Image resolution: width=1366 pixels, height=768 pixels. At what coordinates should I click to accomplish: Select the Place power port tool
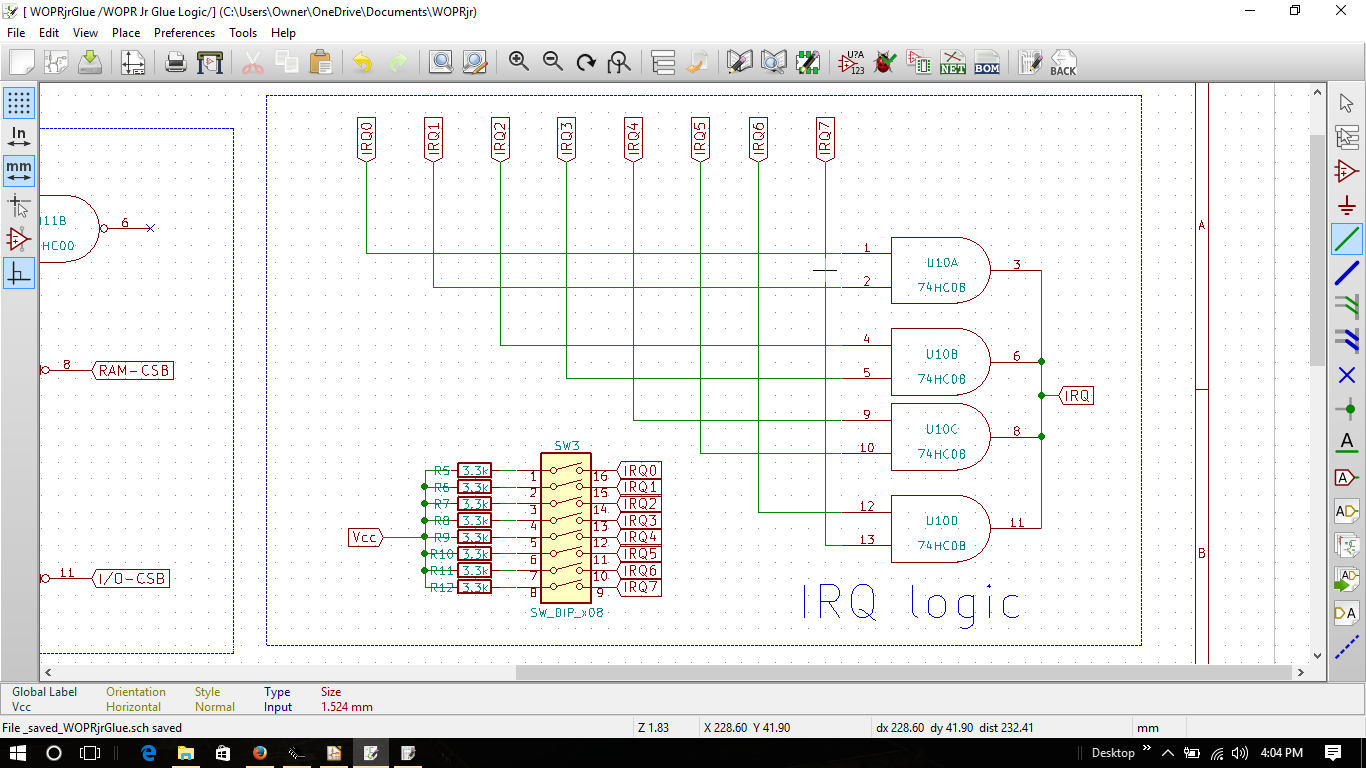1347,205
